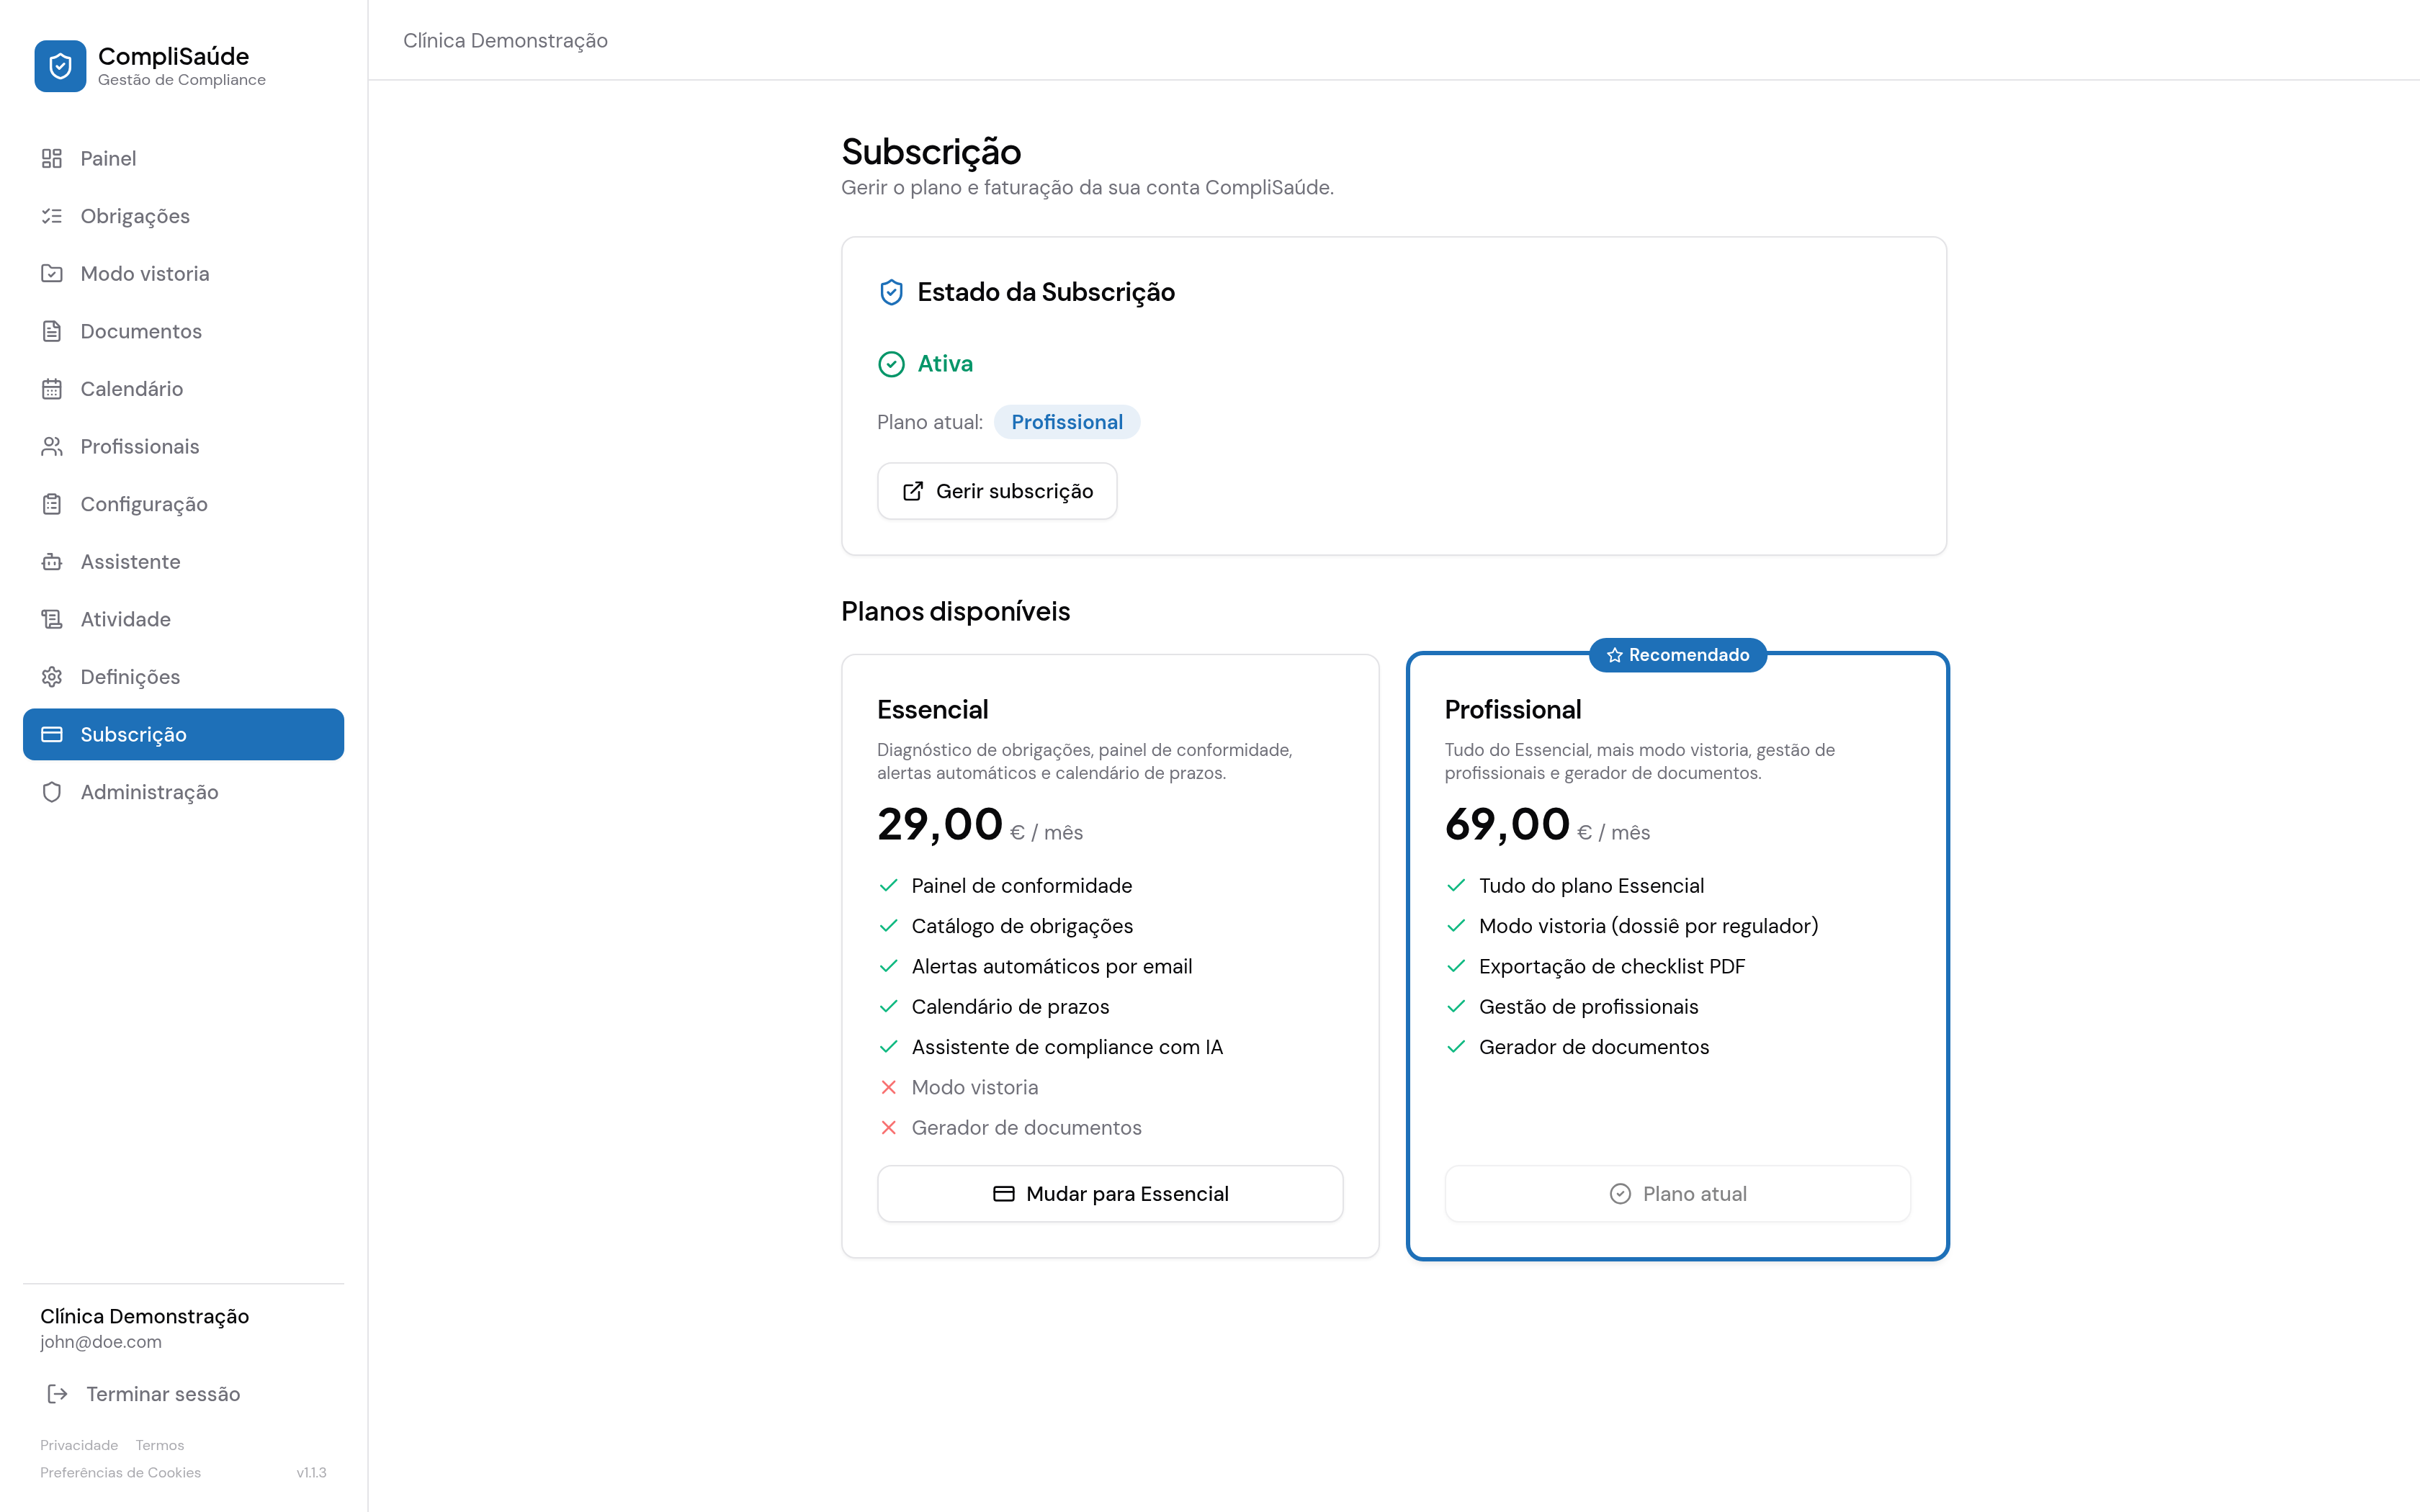Image resolution: width=2420 pixels, height=1512 pixels.
Task: Open the Configuração sidebar entry
Action: pyautogui.click(x=184, y=504)
